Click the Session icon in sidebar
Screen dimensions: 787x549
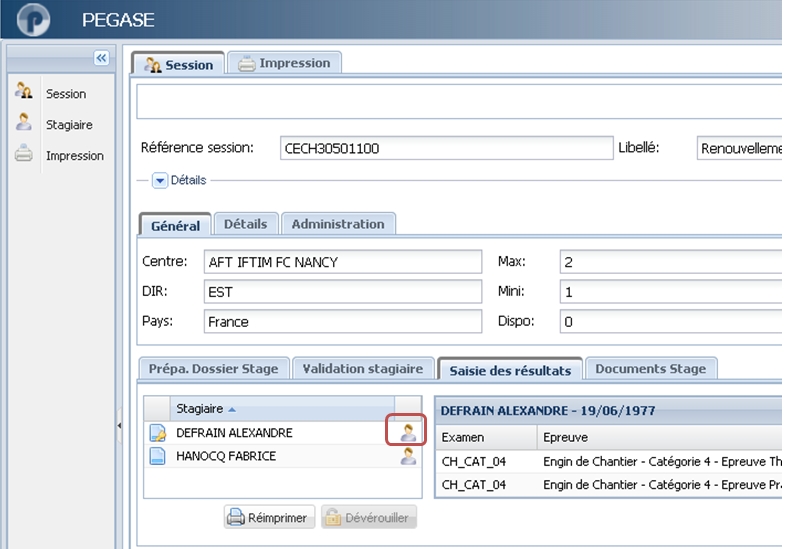click(x=24, y=90)
